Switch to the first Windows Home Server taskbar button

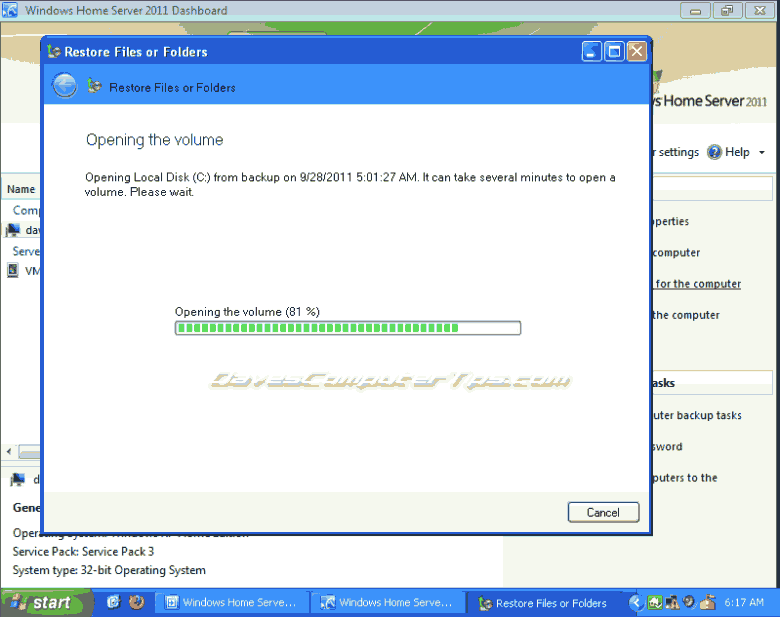(x=231, y=603)
